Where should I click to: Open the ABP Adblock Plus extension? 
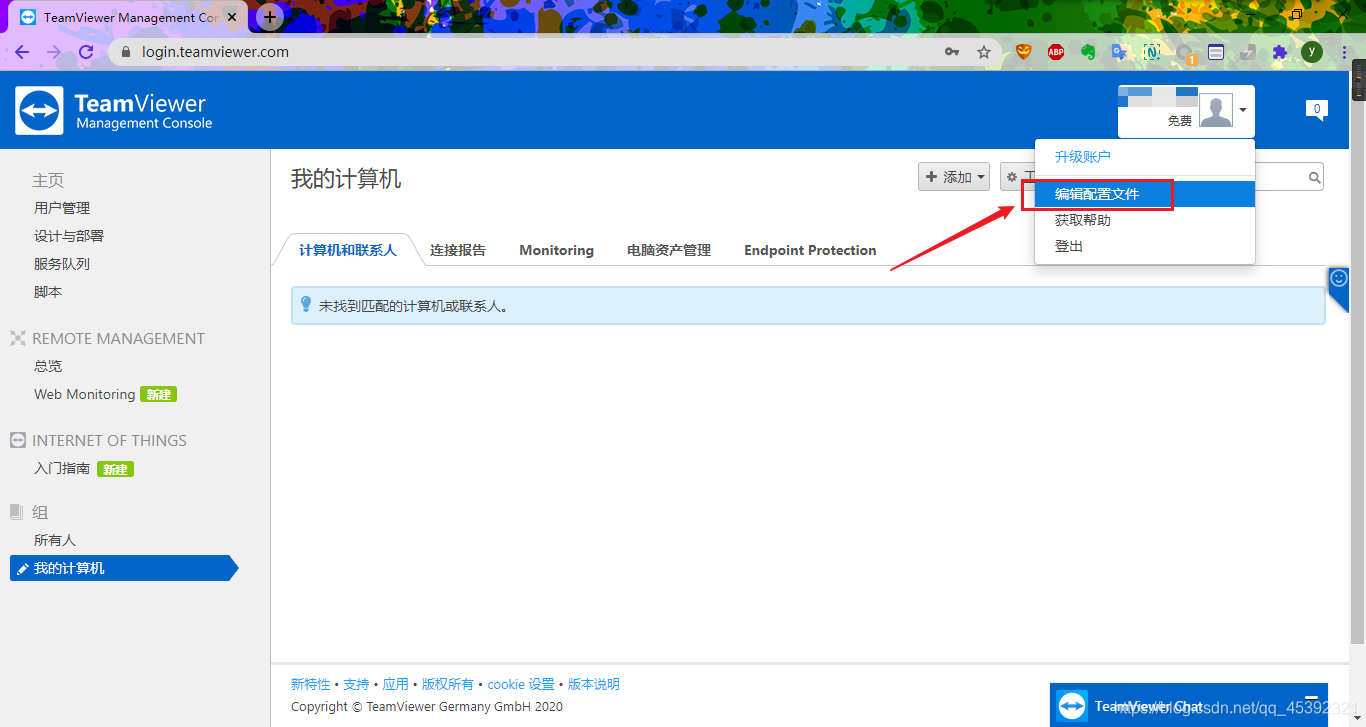tap(1056, 52)
